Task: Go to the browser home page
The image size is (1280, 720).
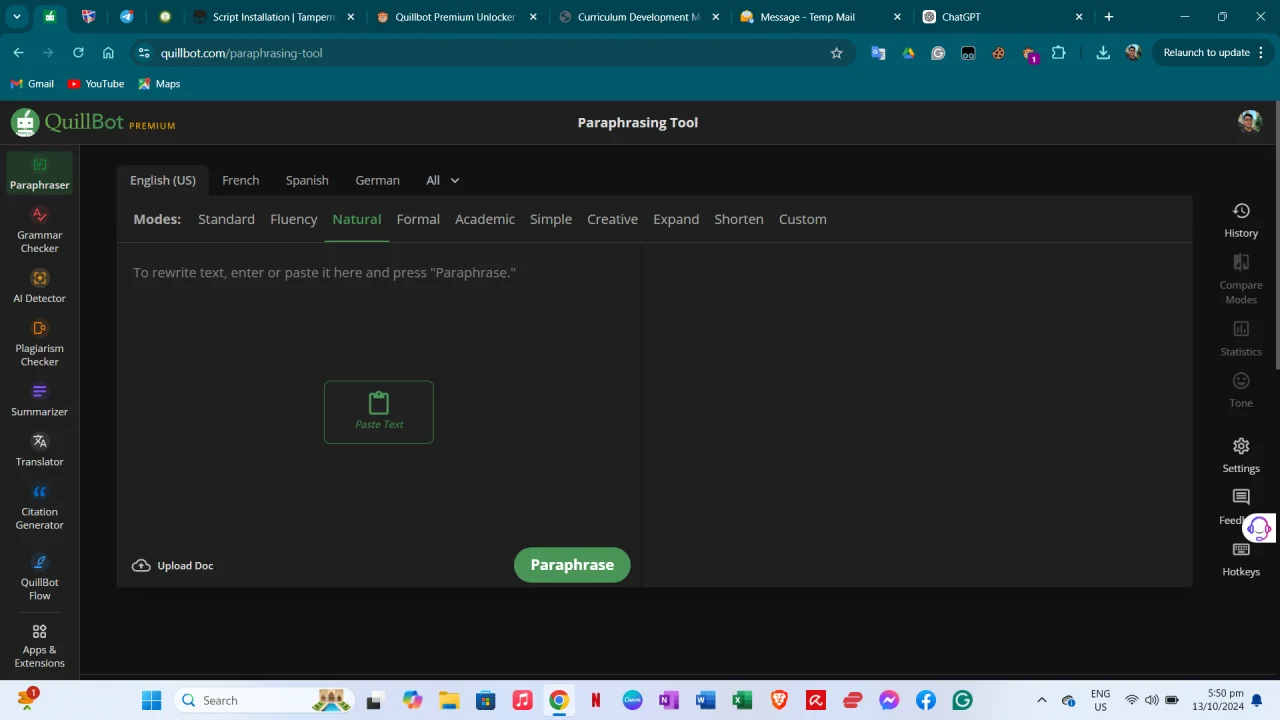Action: click(x=108, y=53)
